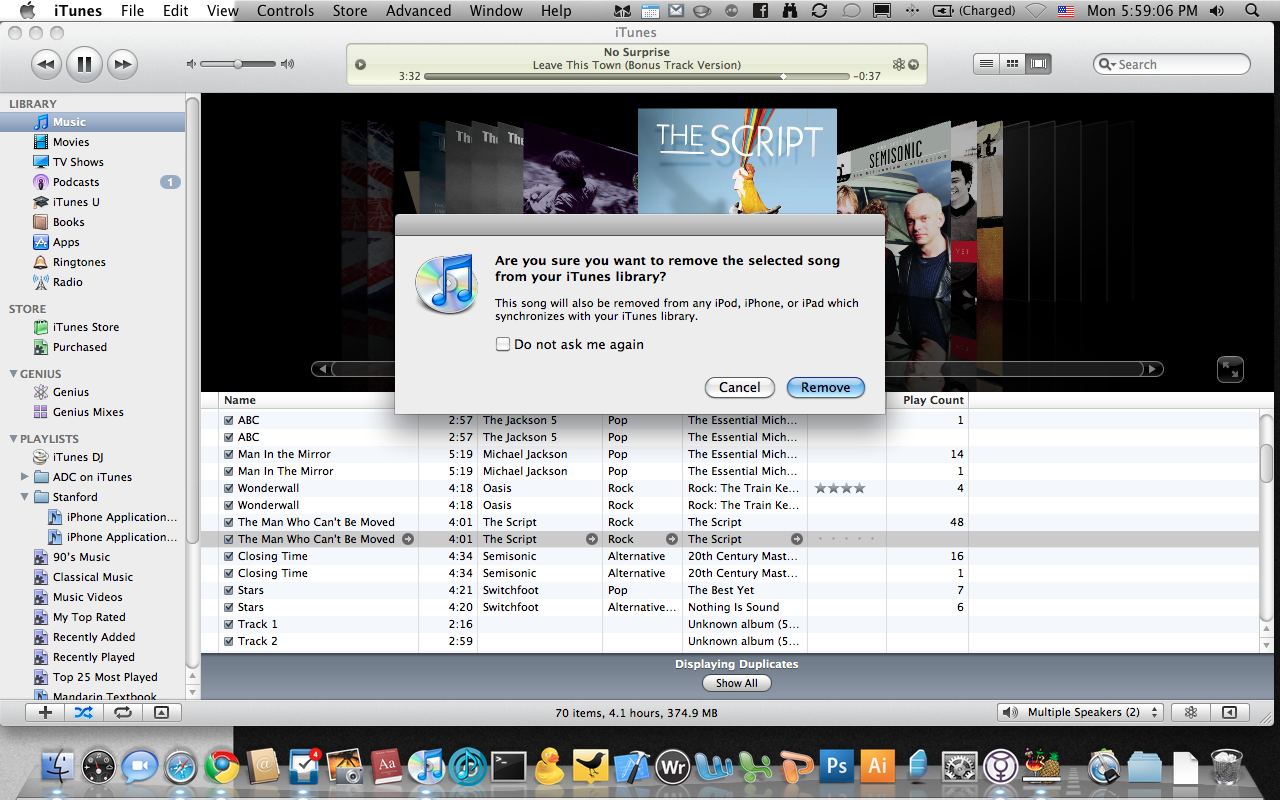Open the Edit menu

point(176,11)
